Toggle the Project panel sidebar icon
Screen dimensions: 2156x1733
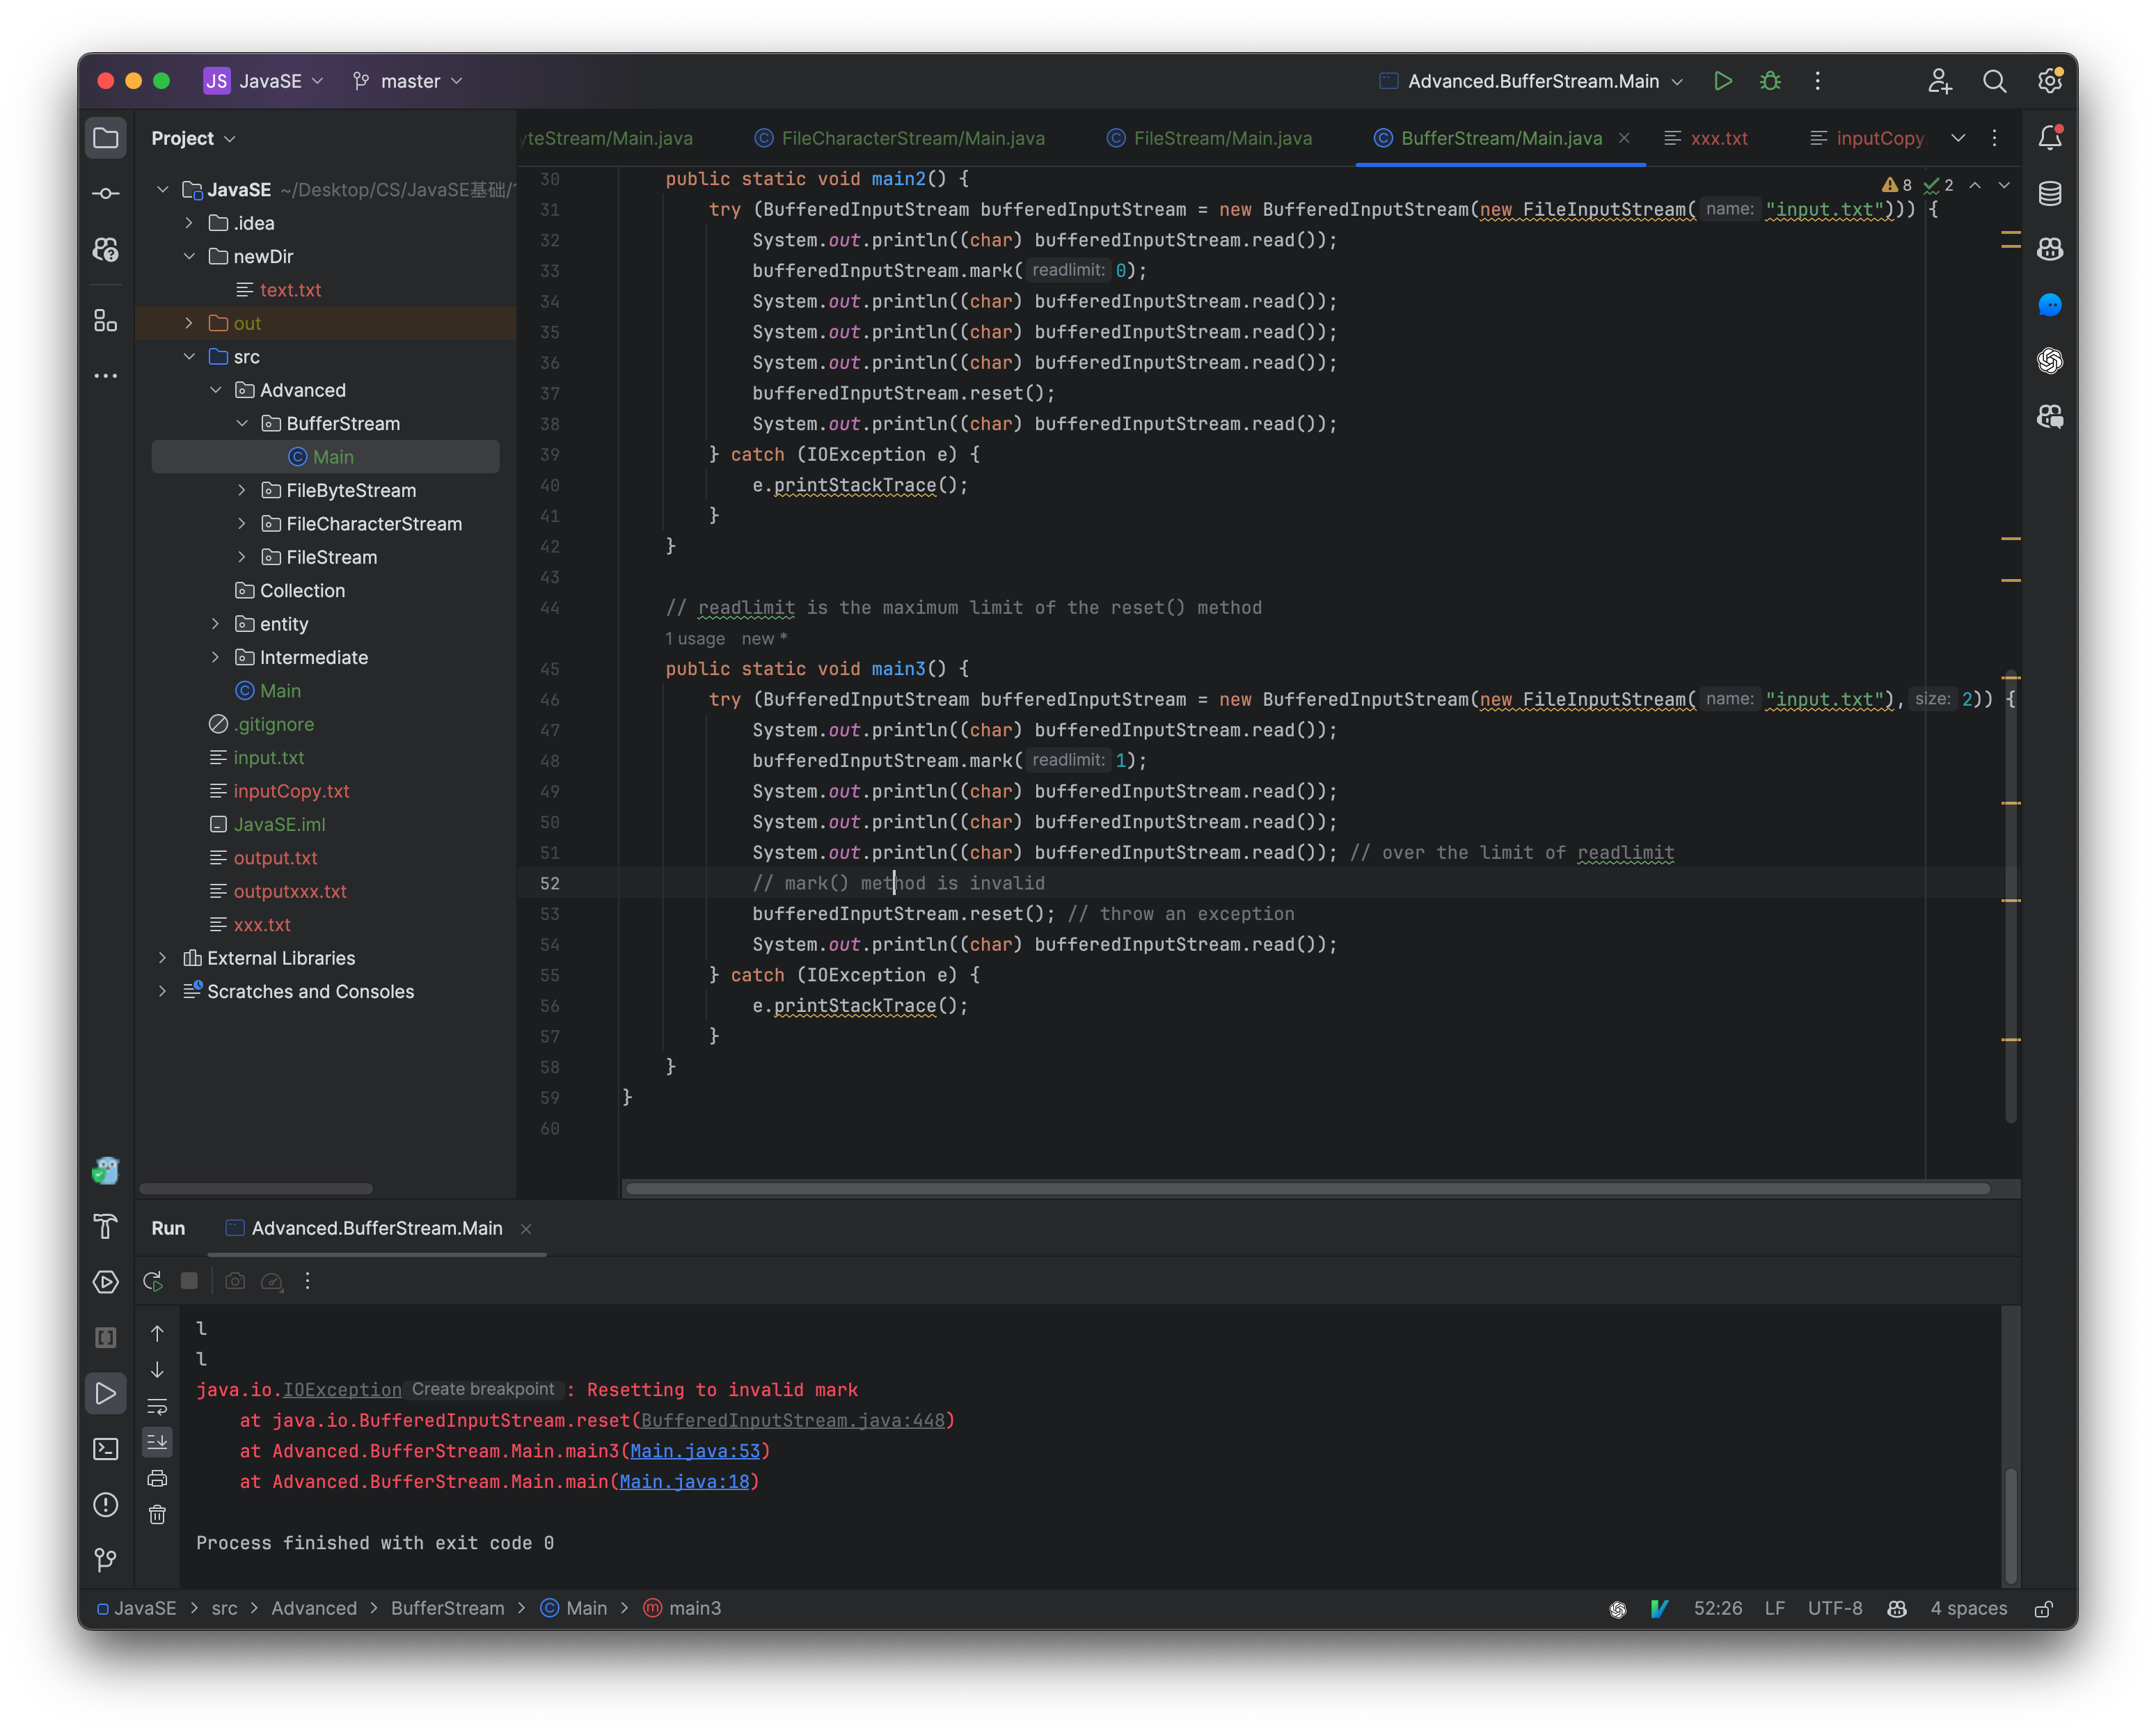(106, 138)
